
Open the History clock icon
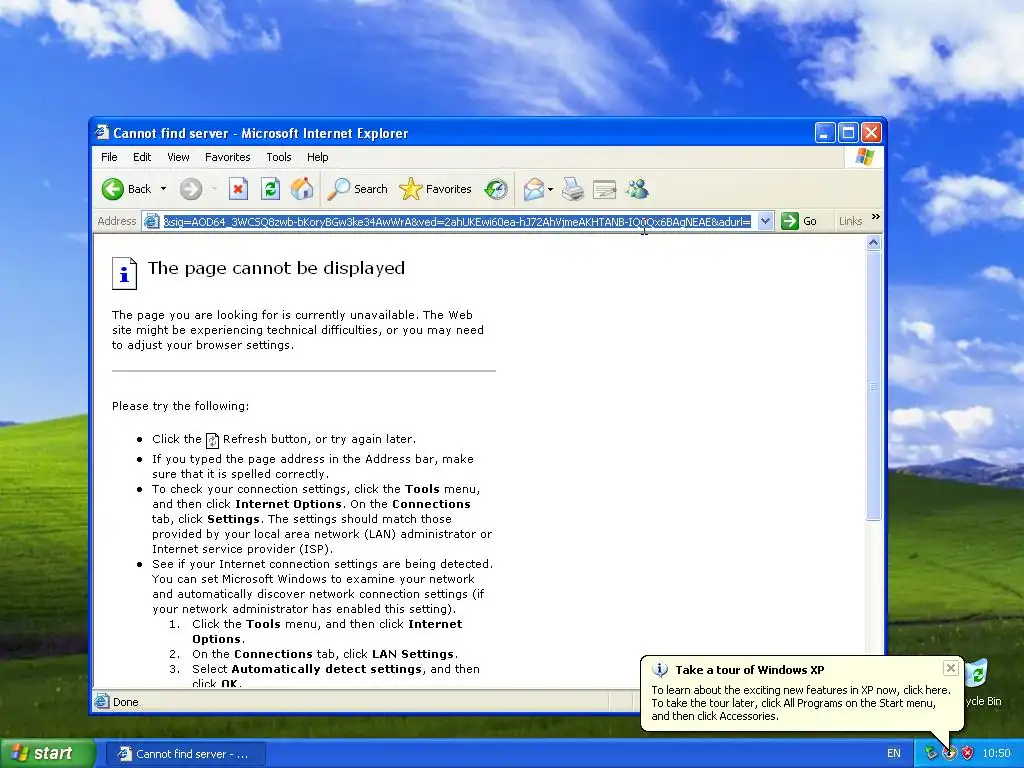[x=496, y=189]
